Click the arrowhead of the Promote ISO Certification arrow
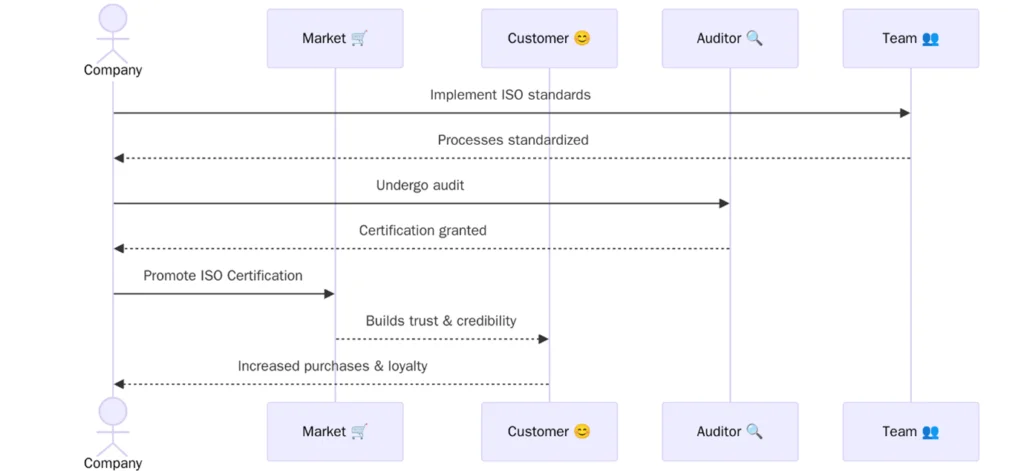 coord(328,294)
